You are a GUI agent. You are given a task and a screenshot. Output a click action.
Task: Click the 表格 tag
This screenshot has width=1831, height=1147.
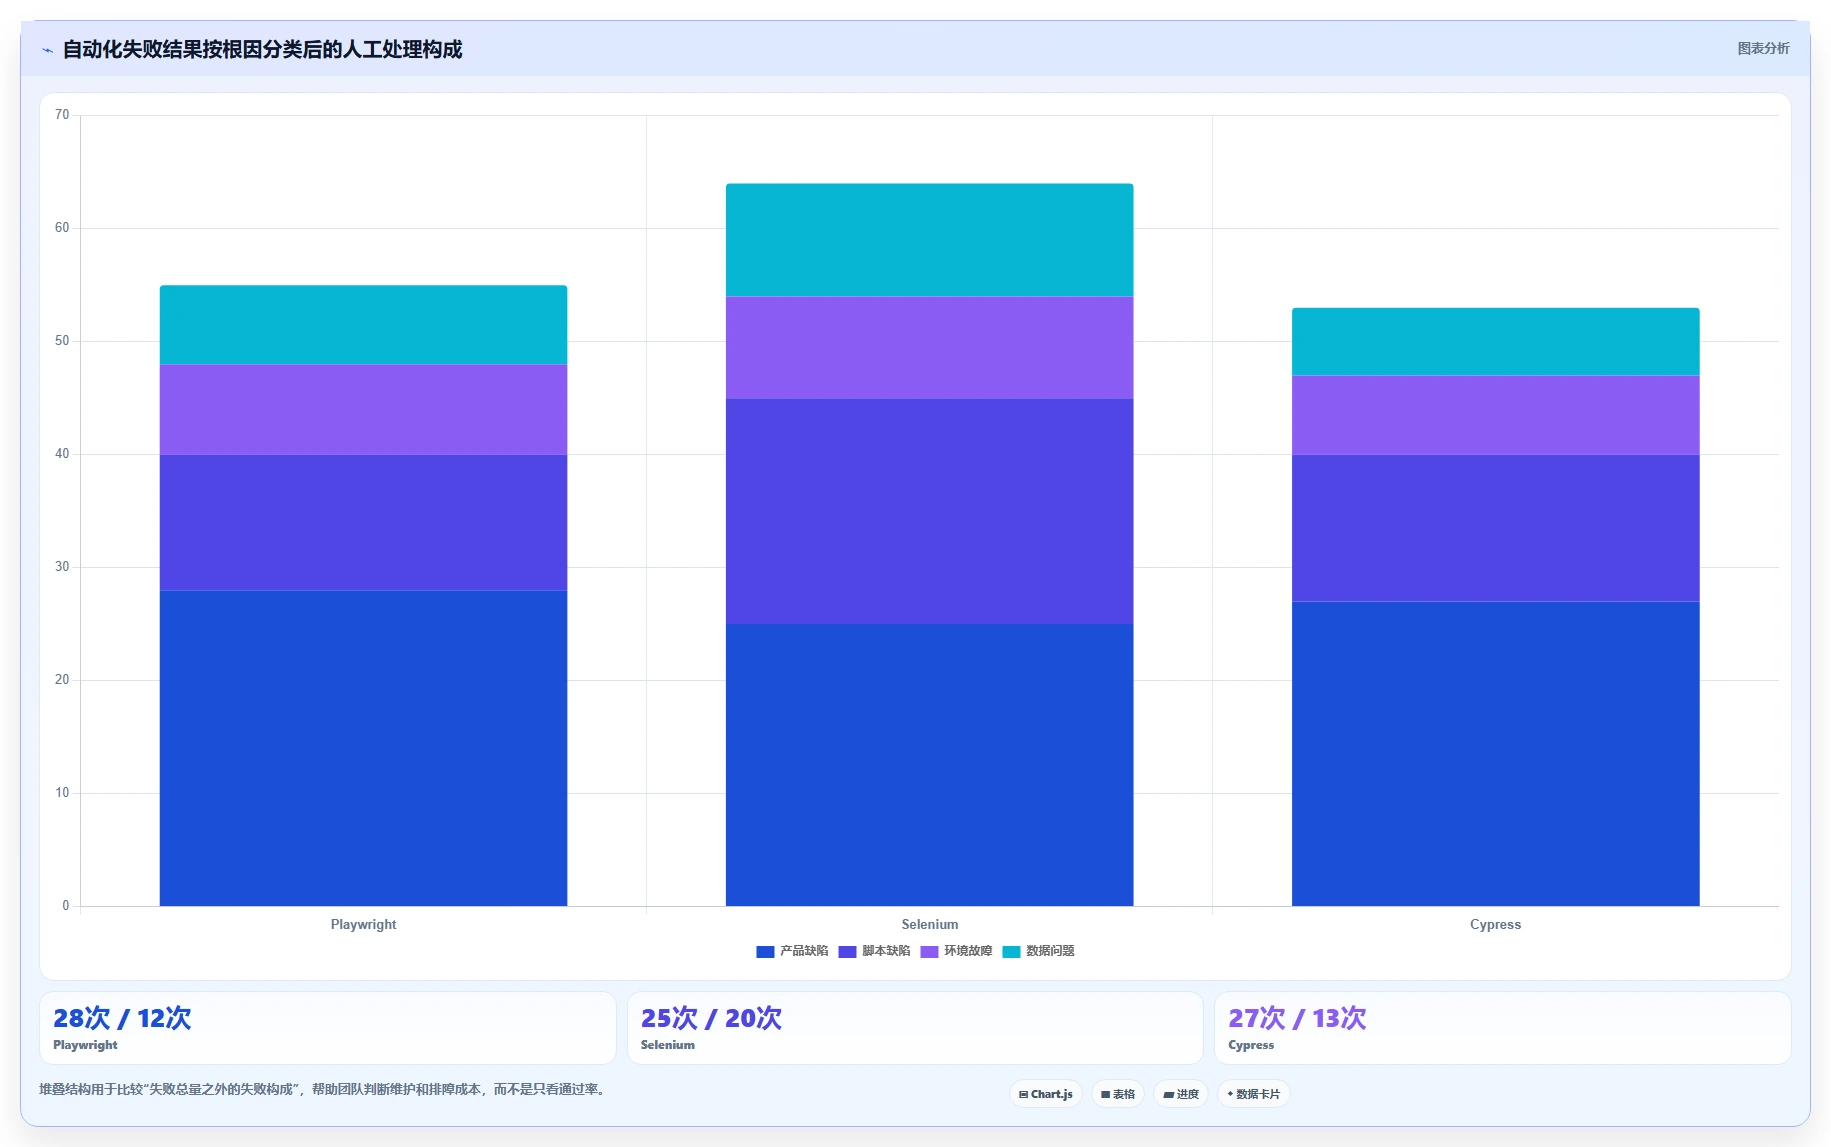tap(1117, 1094)
